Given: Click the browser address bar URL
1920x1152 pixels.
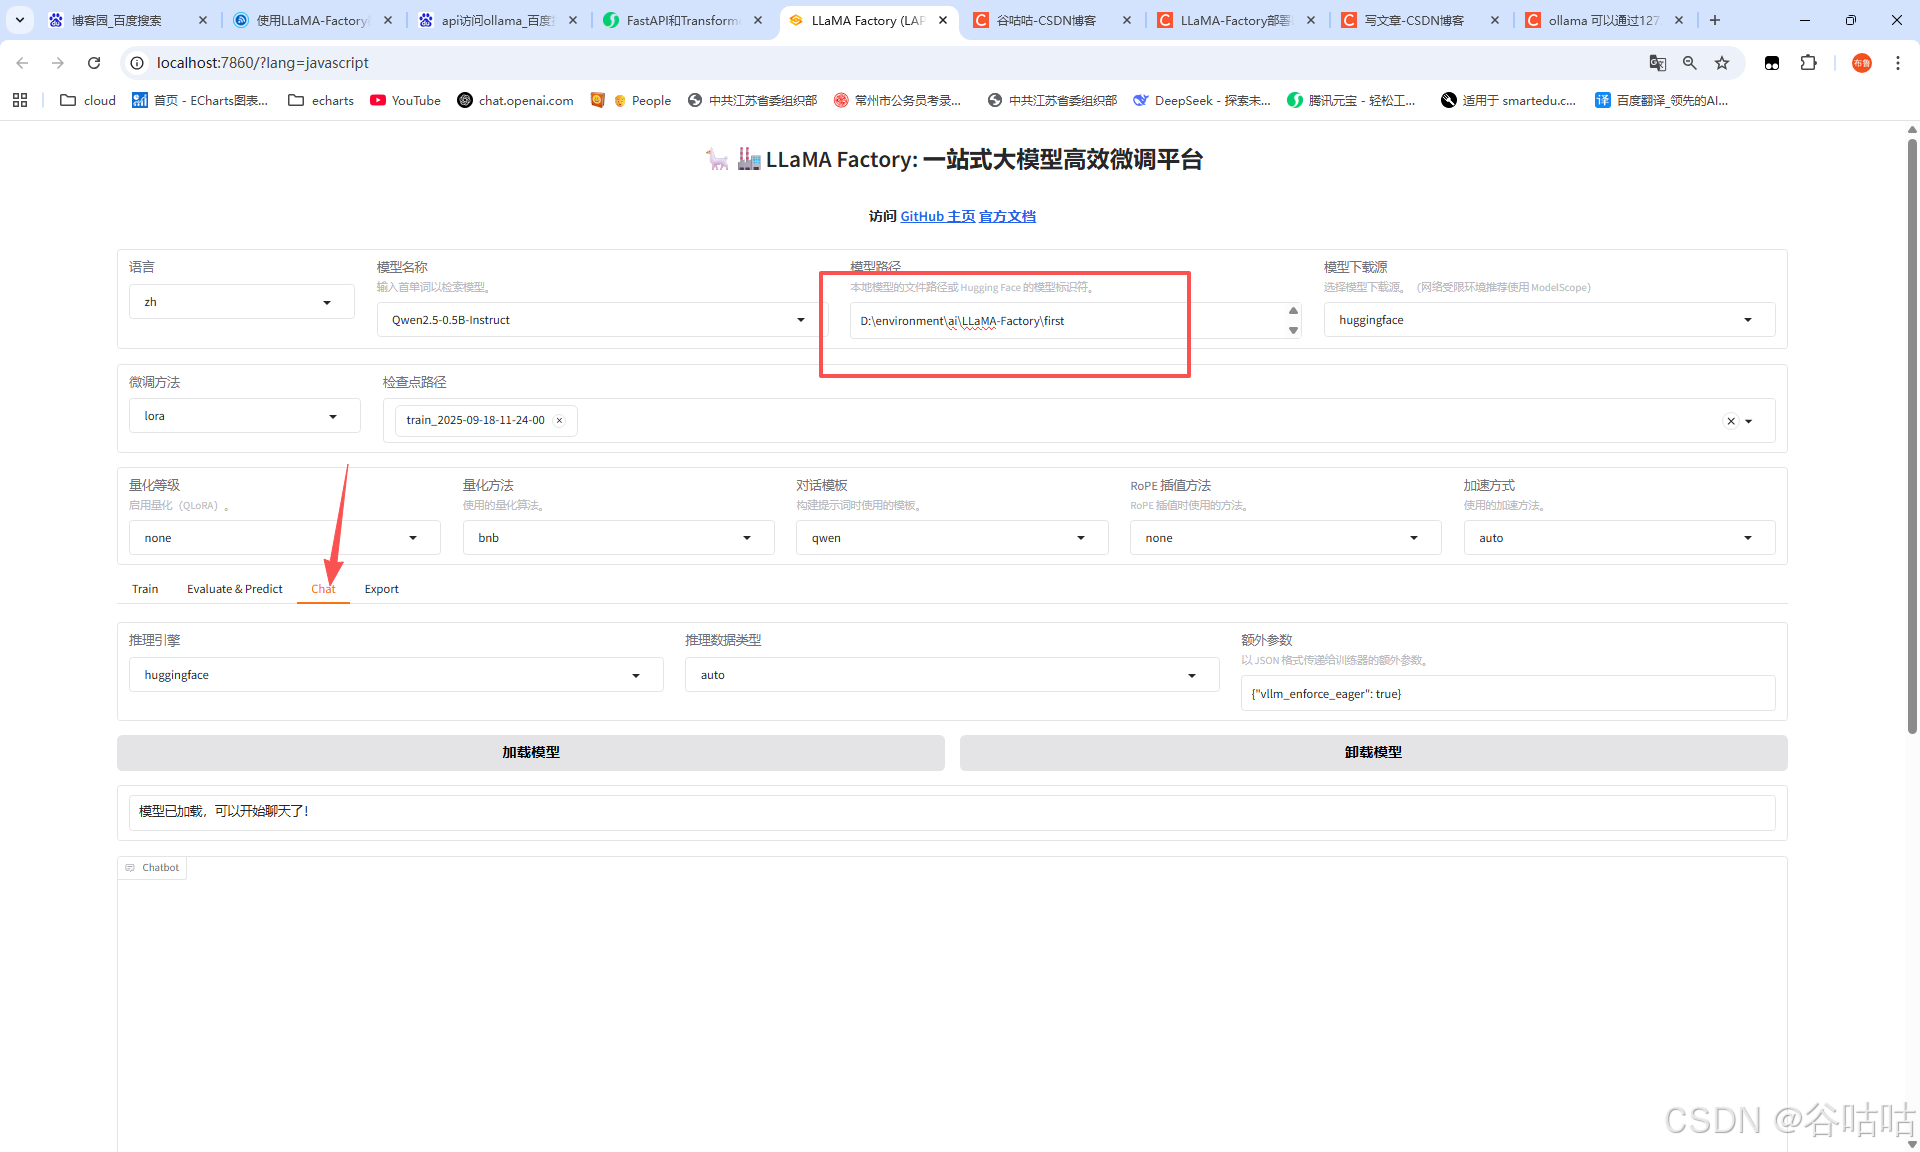Looking at the screenshot, I should pyautogui.click(x=262, y=63).
